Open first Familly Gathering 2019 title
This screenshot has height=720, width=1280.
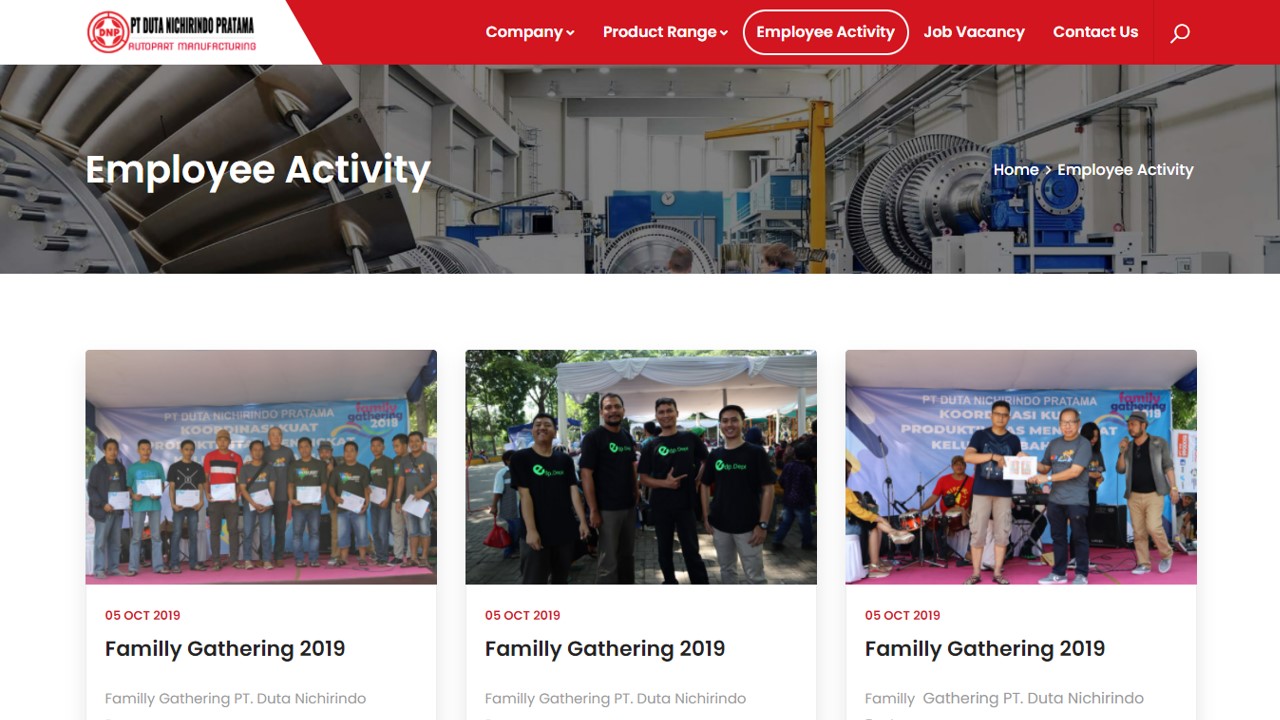pyautogui.click(x=225, y=649)
